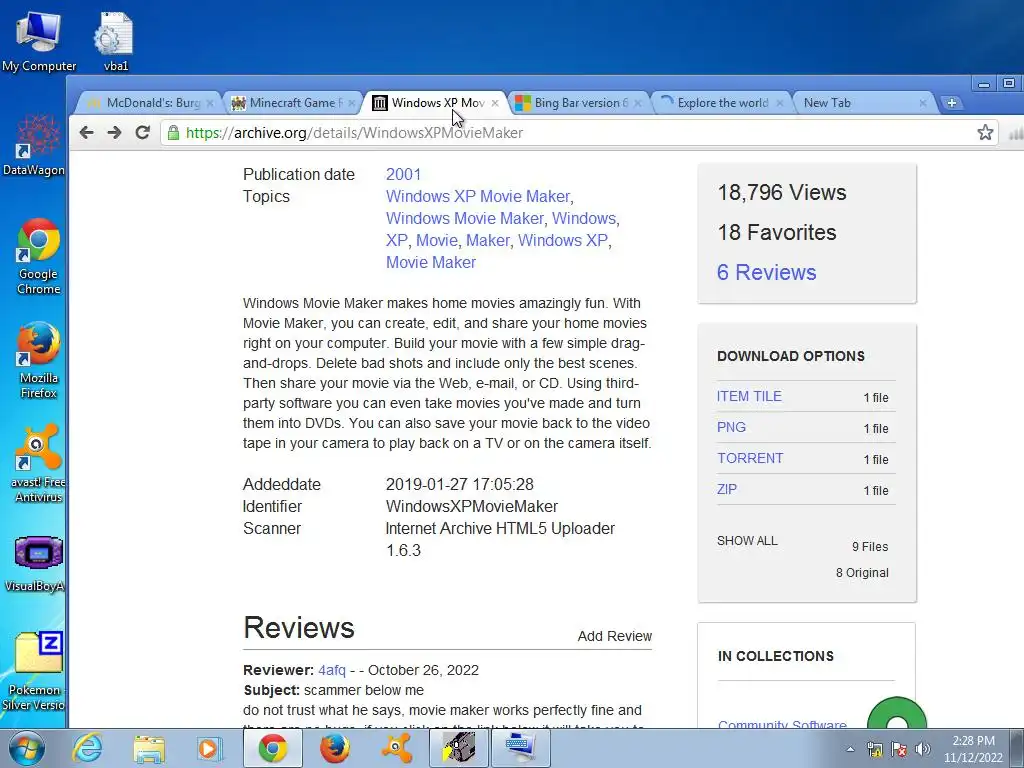The width and height of the screenshot is (1024, 768).
Task: Download the PNG file option
Action: (731, 427)
